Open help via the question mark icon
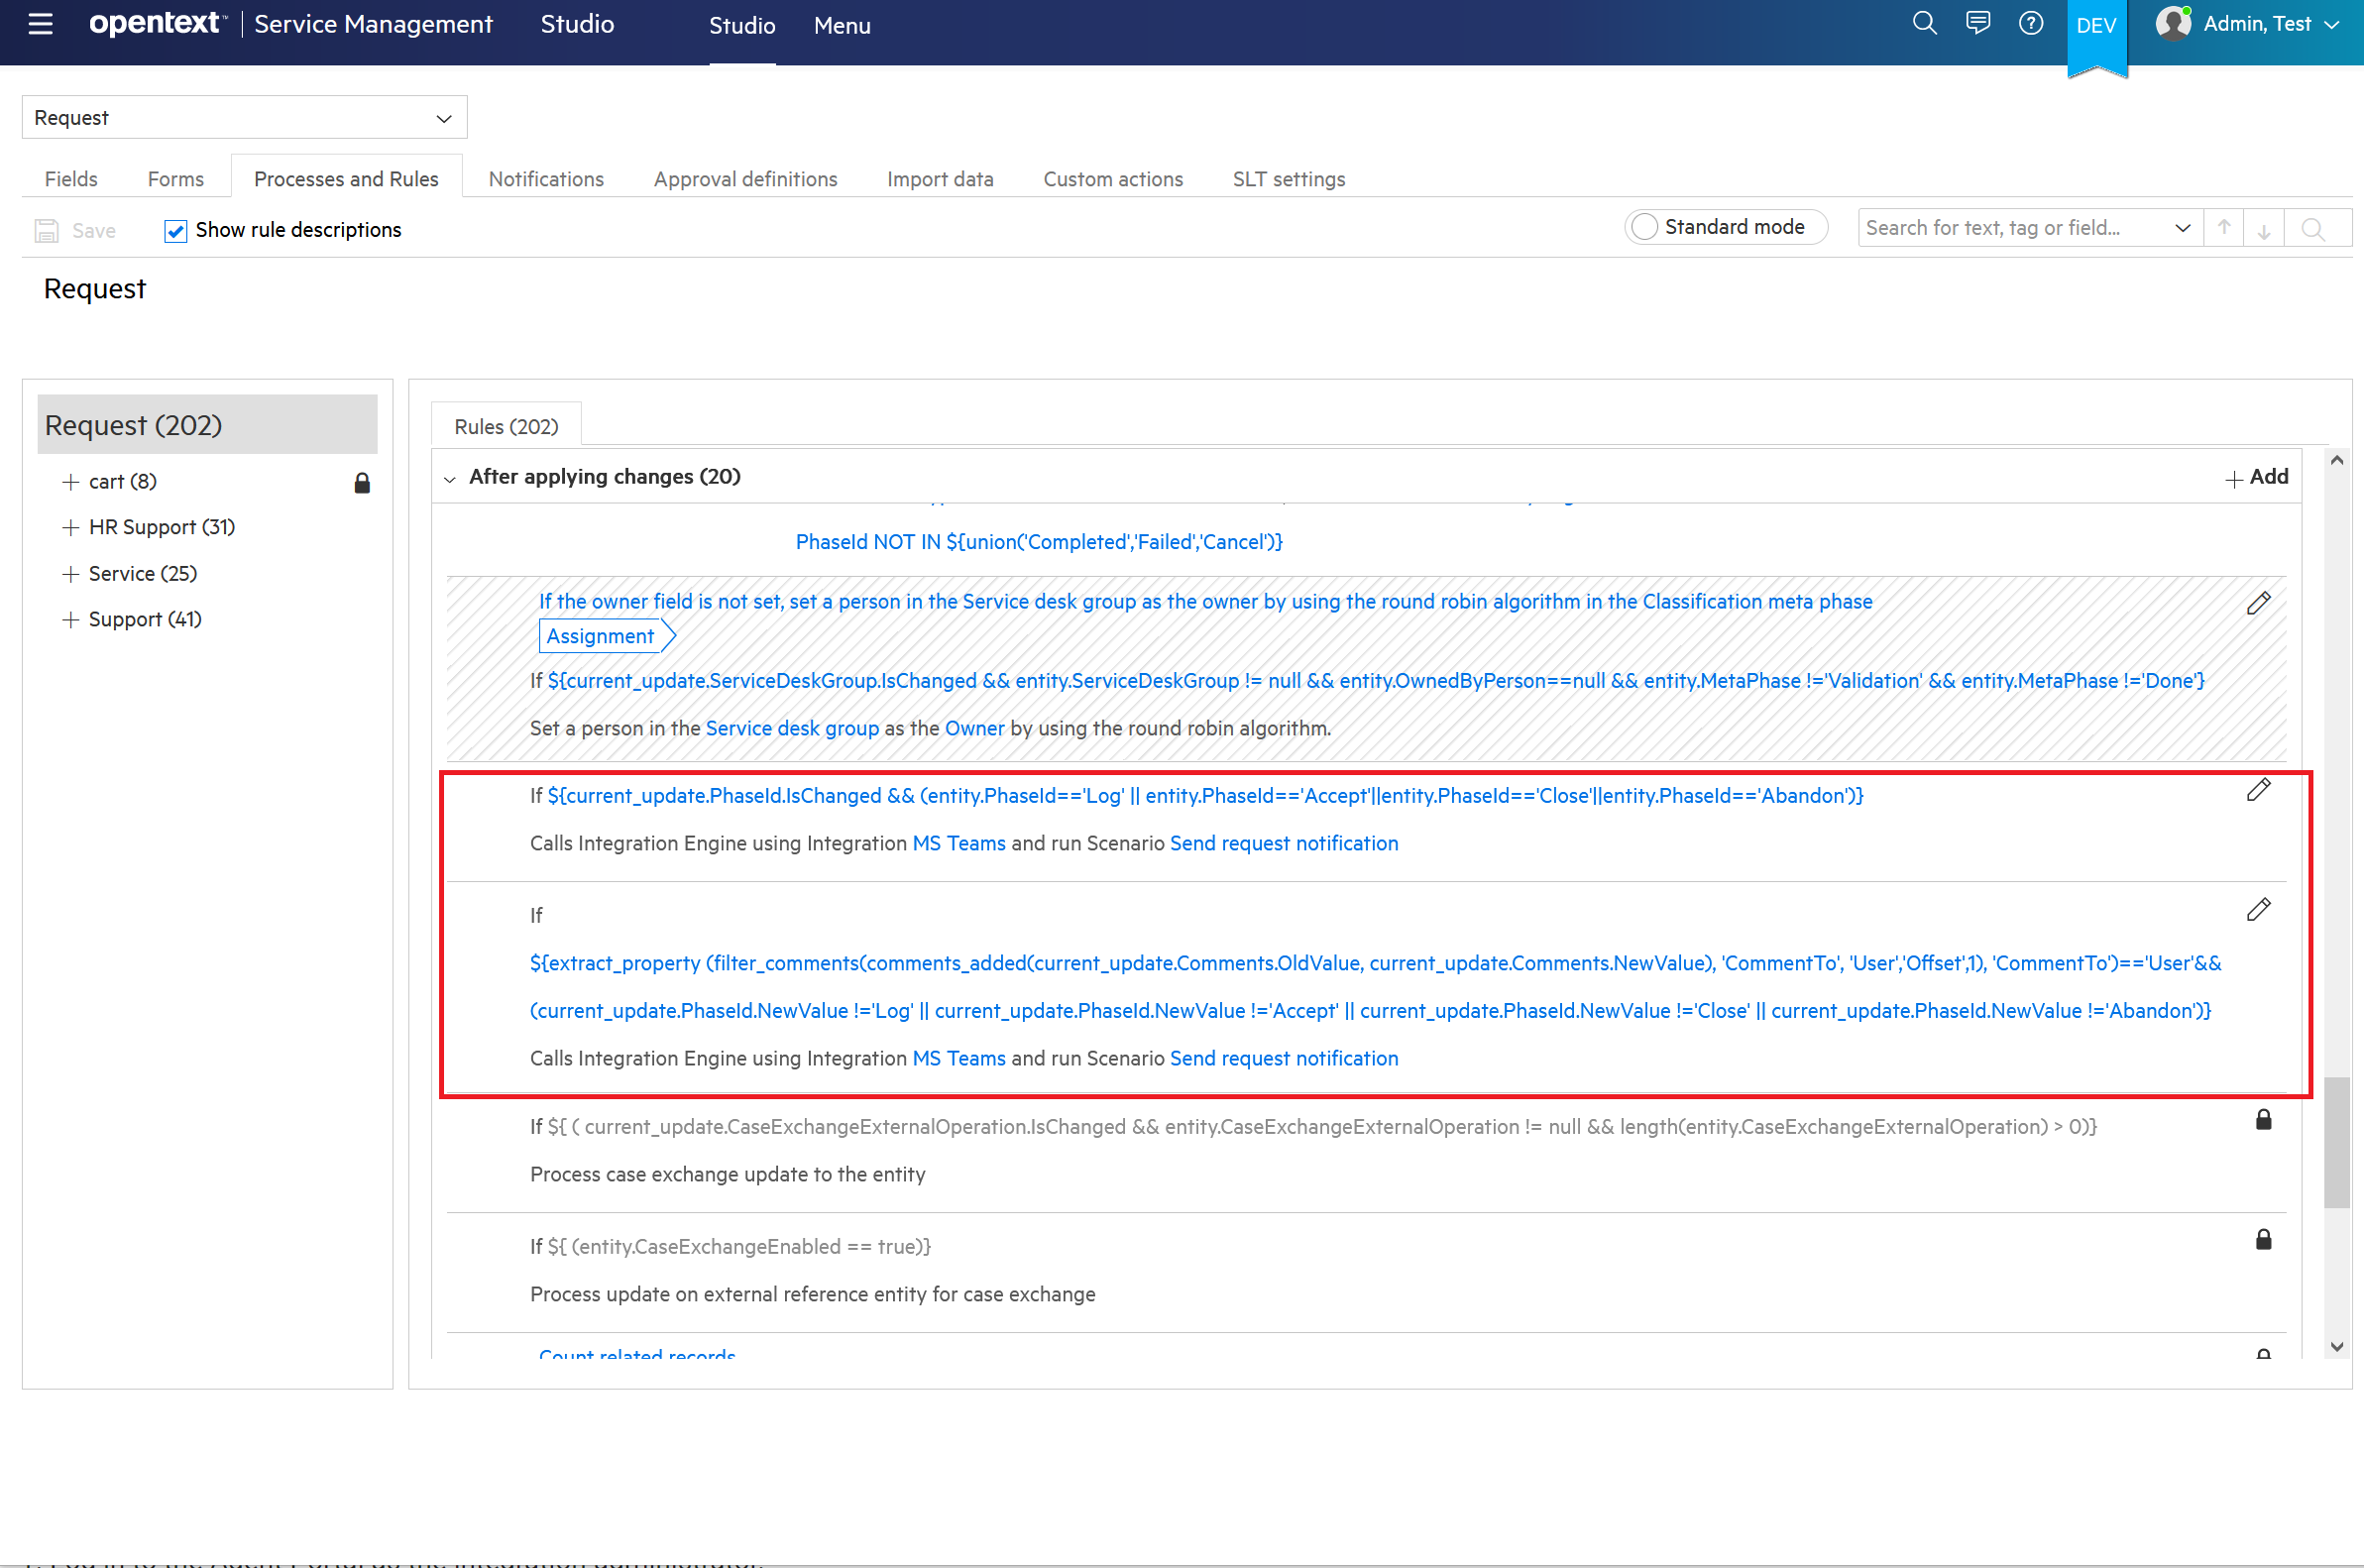 (2031, 23)
